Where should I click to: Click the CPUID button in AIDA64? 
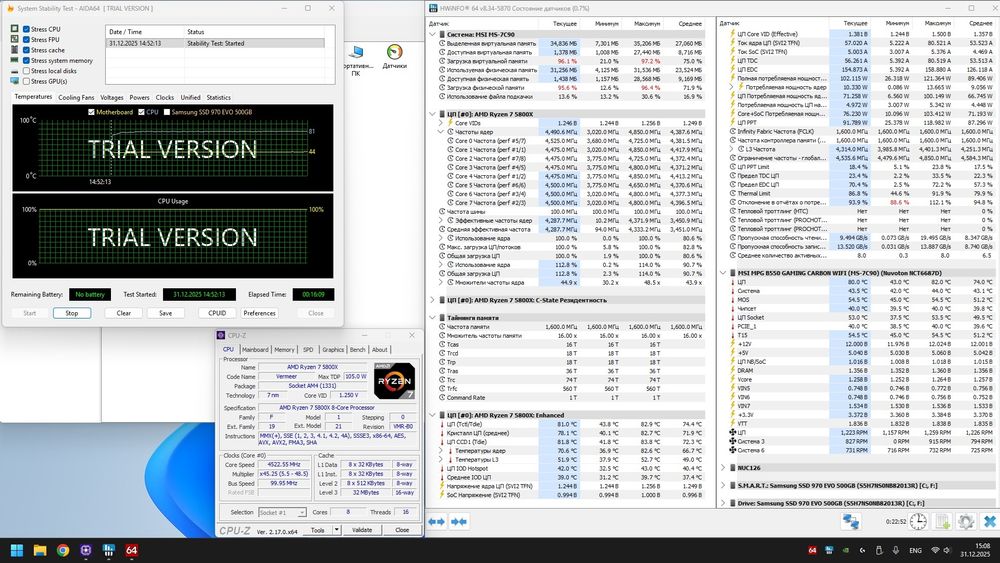click(217, 313)
